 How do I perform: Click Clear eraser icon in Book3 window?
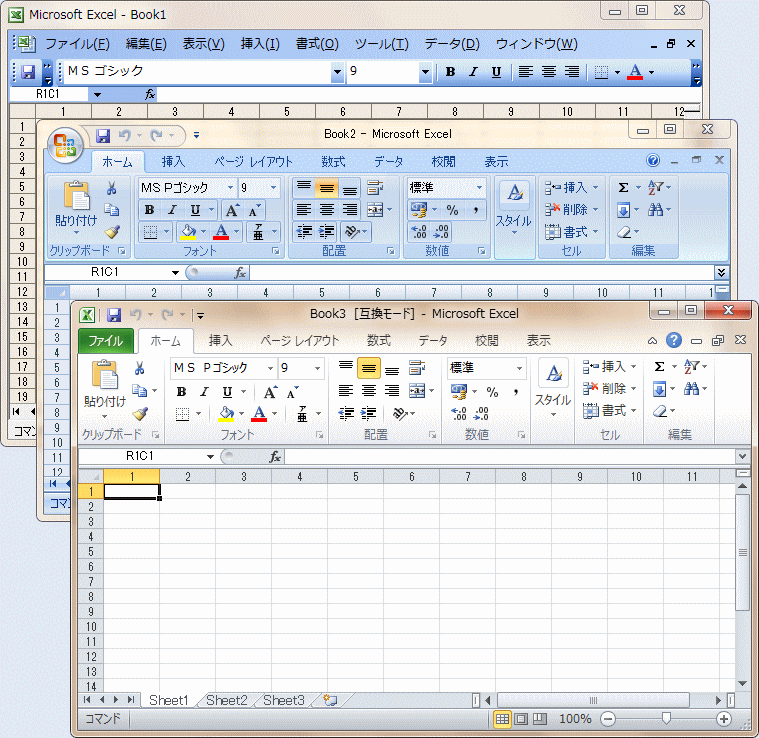(x=660, y=411)
